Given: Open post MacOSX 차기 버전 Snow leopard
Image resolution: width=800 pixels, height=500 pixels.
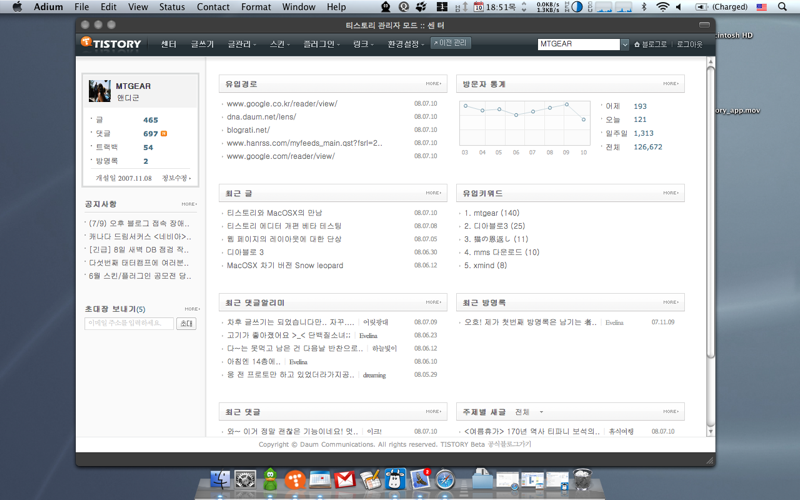Looking at the screenshot, I should (285, 265).
